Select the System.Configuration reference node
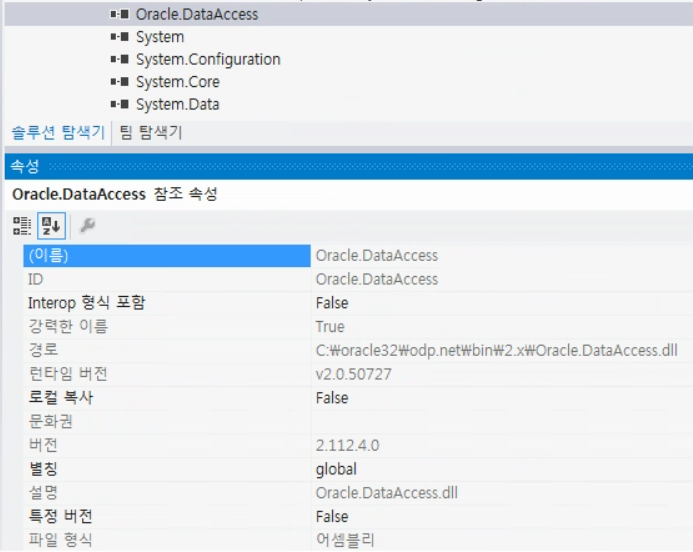This screenshot has width=693, height=552. tap(208, 59)
